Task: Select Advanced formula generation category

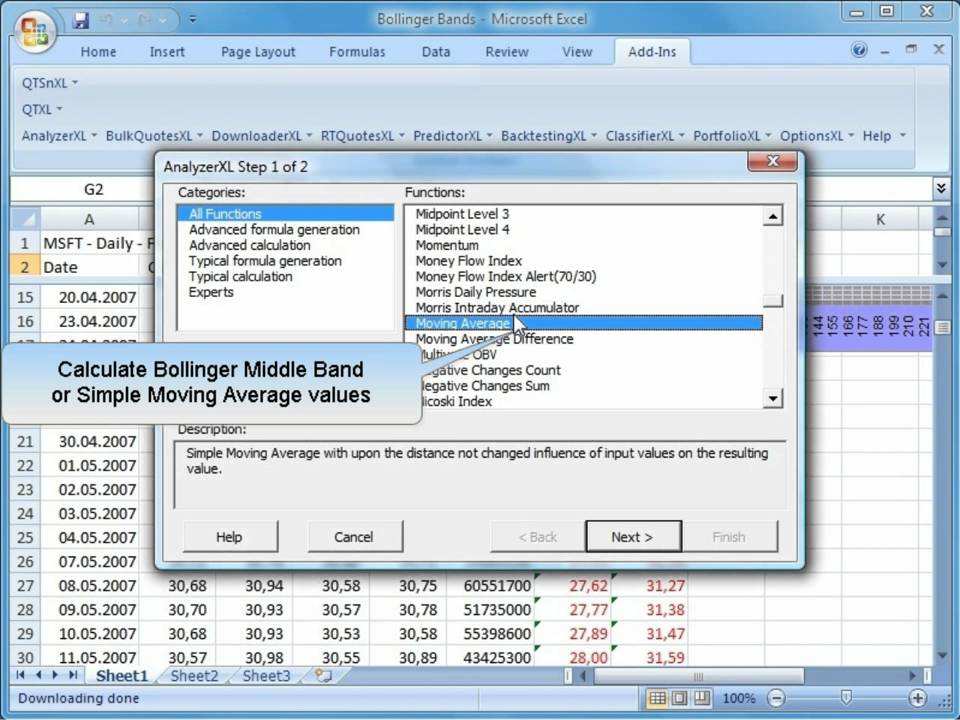Action: pos(274,230)
